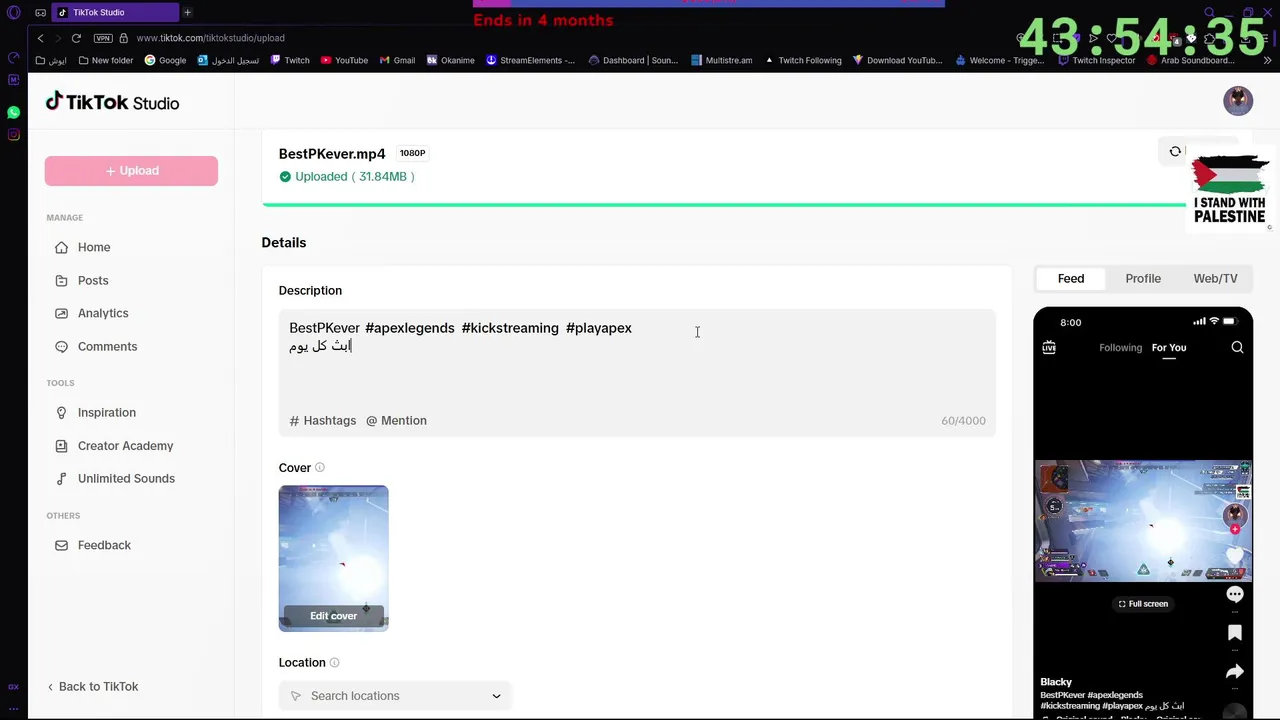
Task: Reload the browser page
Action: pyautogui.click(x=76, y=38)
